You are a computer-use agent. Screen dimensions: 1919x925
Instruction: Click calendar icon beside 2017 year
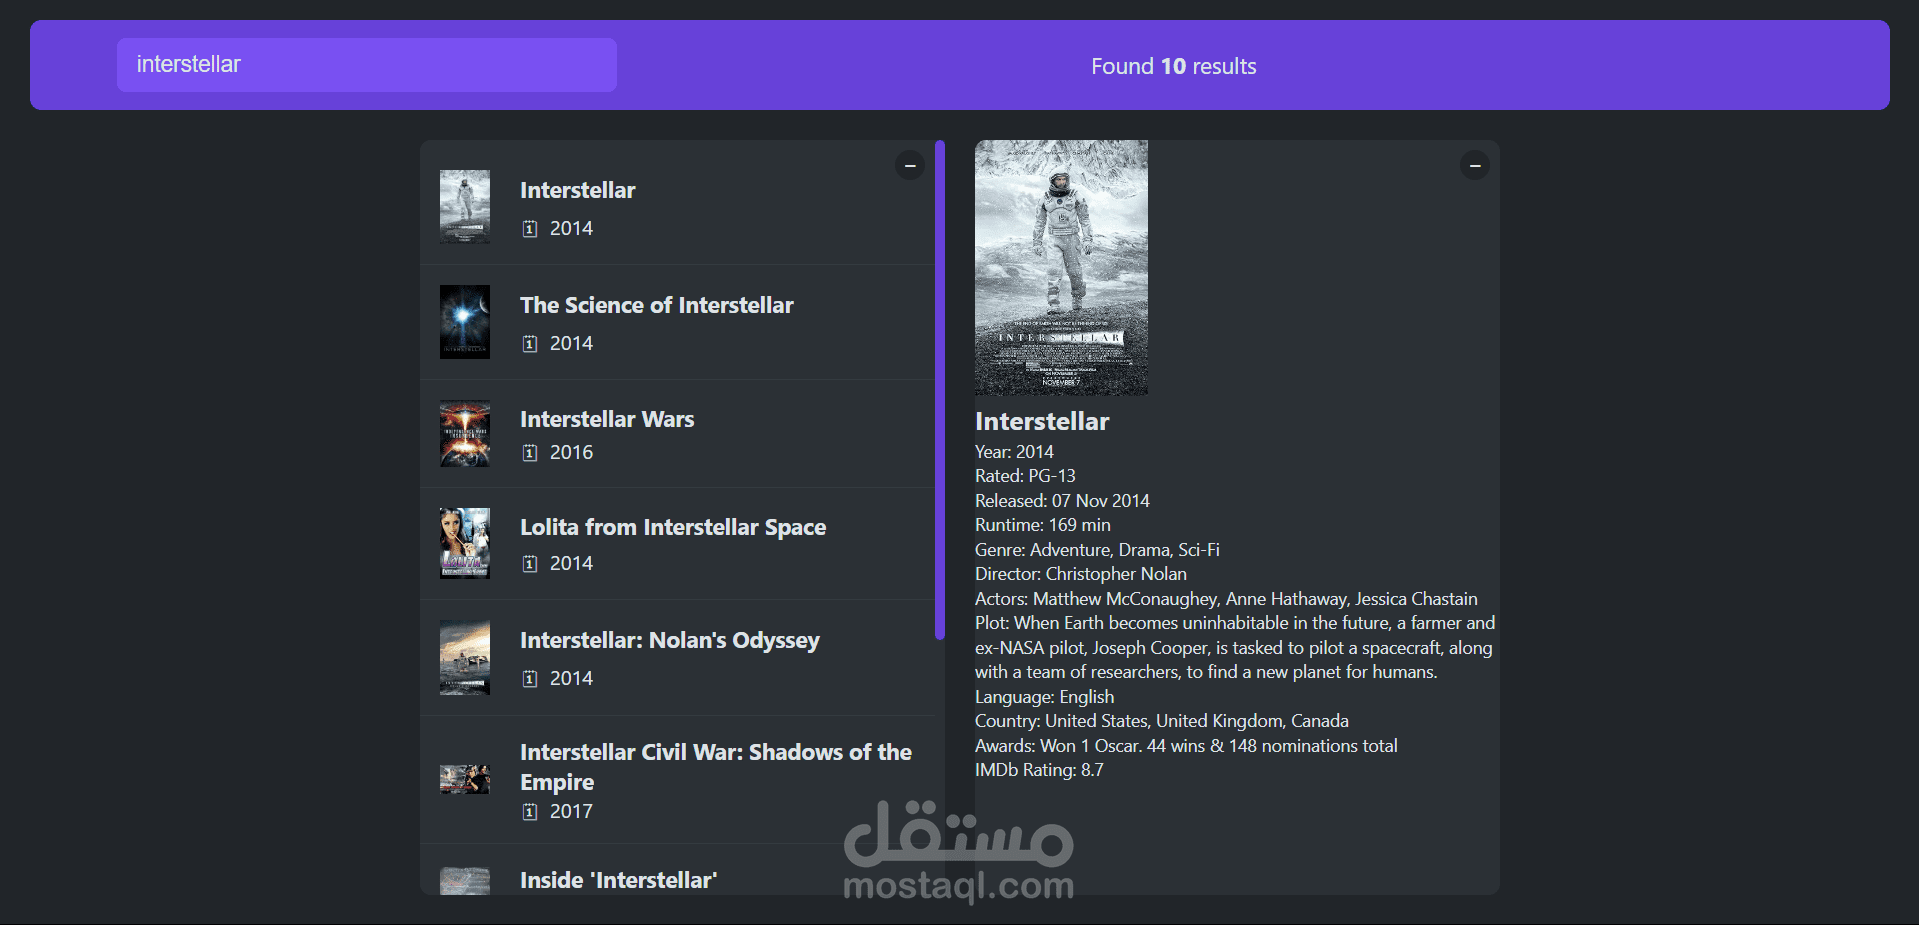[x=530, y=812]
